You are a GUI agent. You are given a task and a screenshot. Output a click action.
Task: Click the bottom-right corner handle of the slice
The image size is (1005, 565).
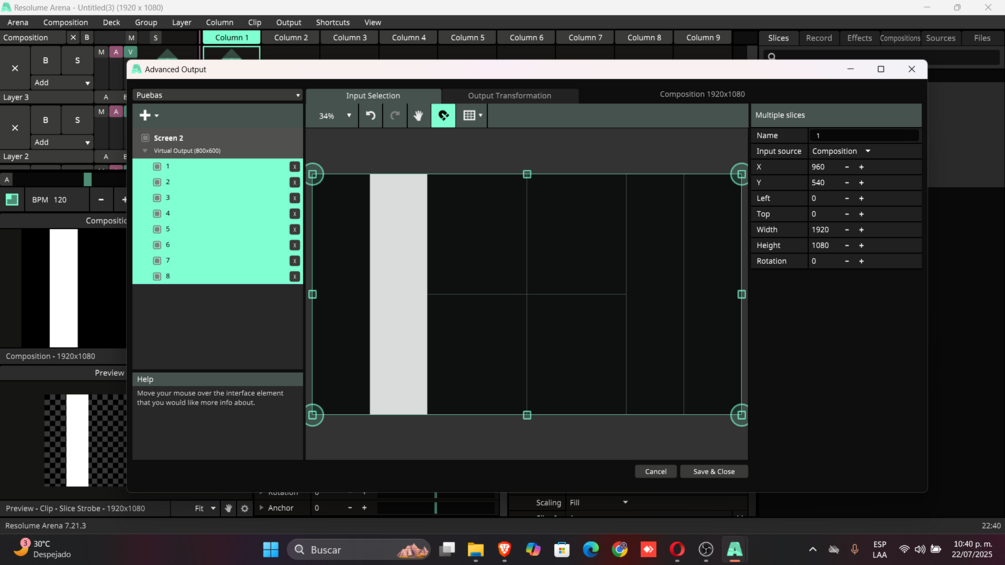[x=741, y=415]
